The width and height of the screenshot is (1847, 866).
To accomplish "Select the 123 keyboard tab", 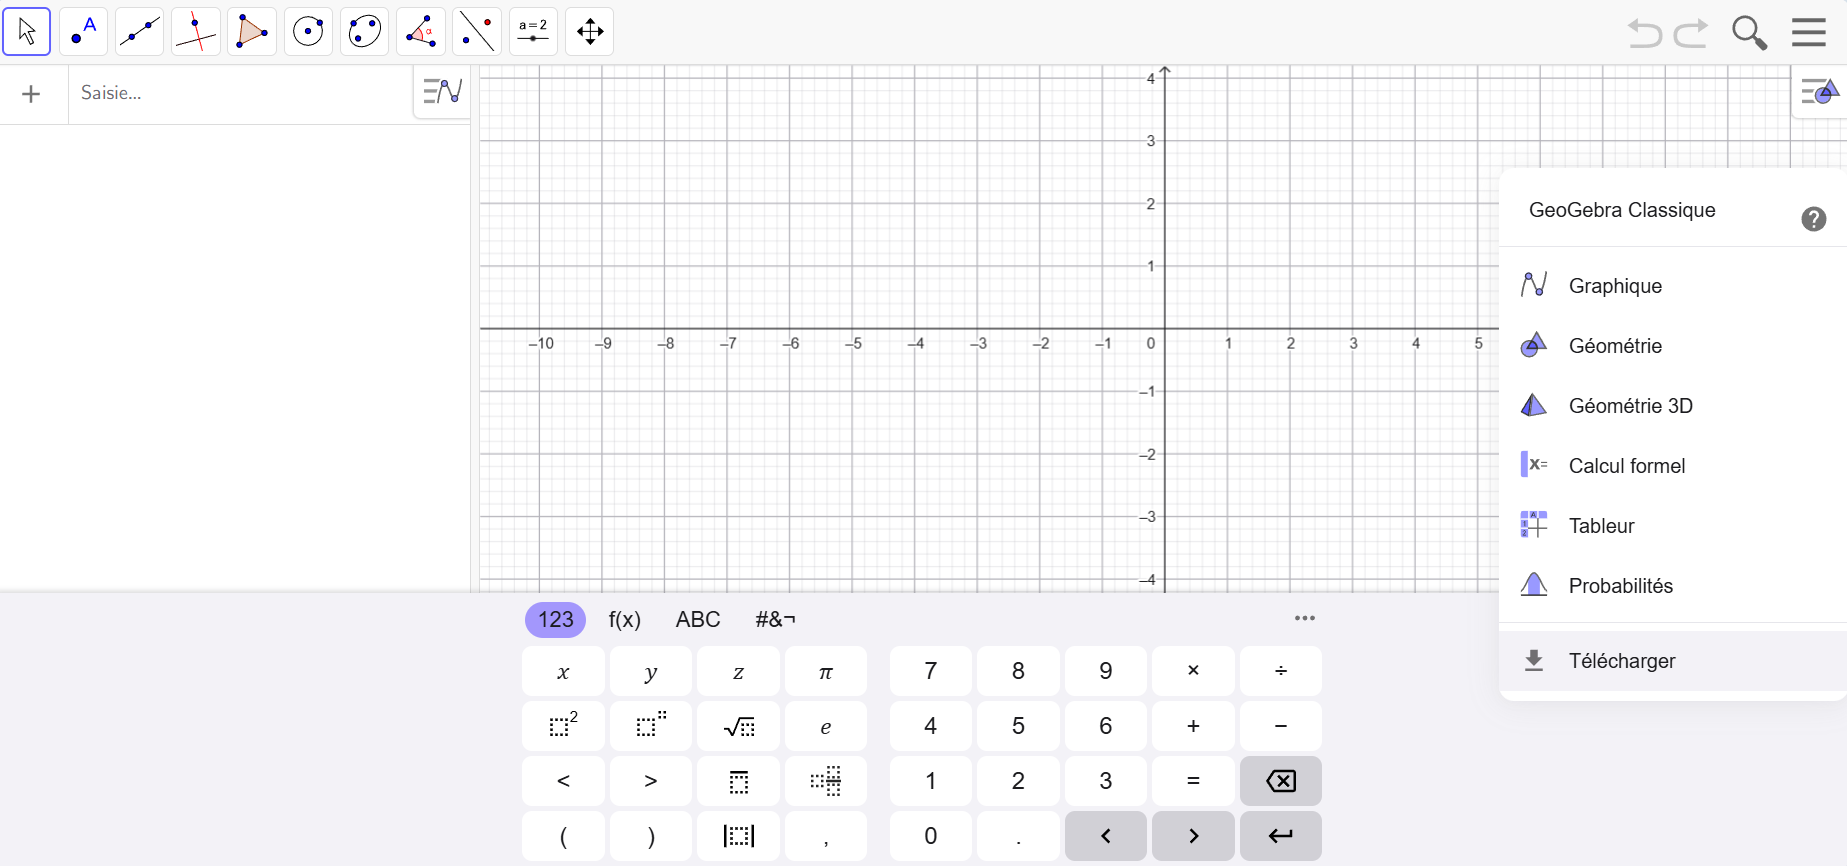I will pos(555,620).
